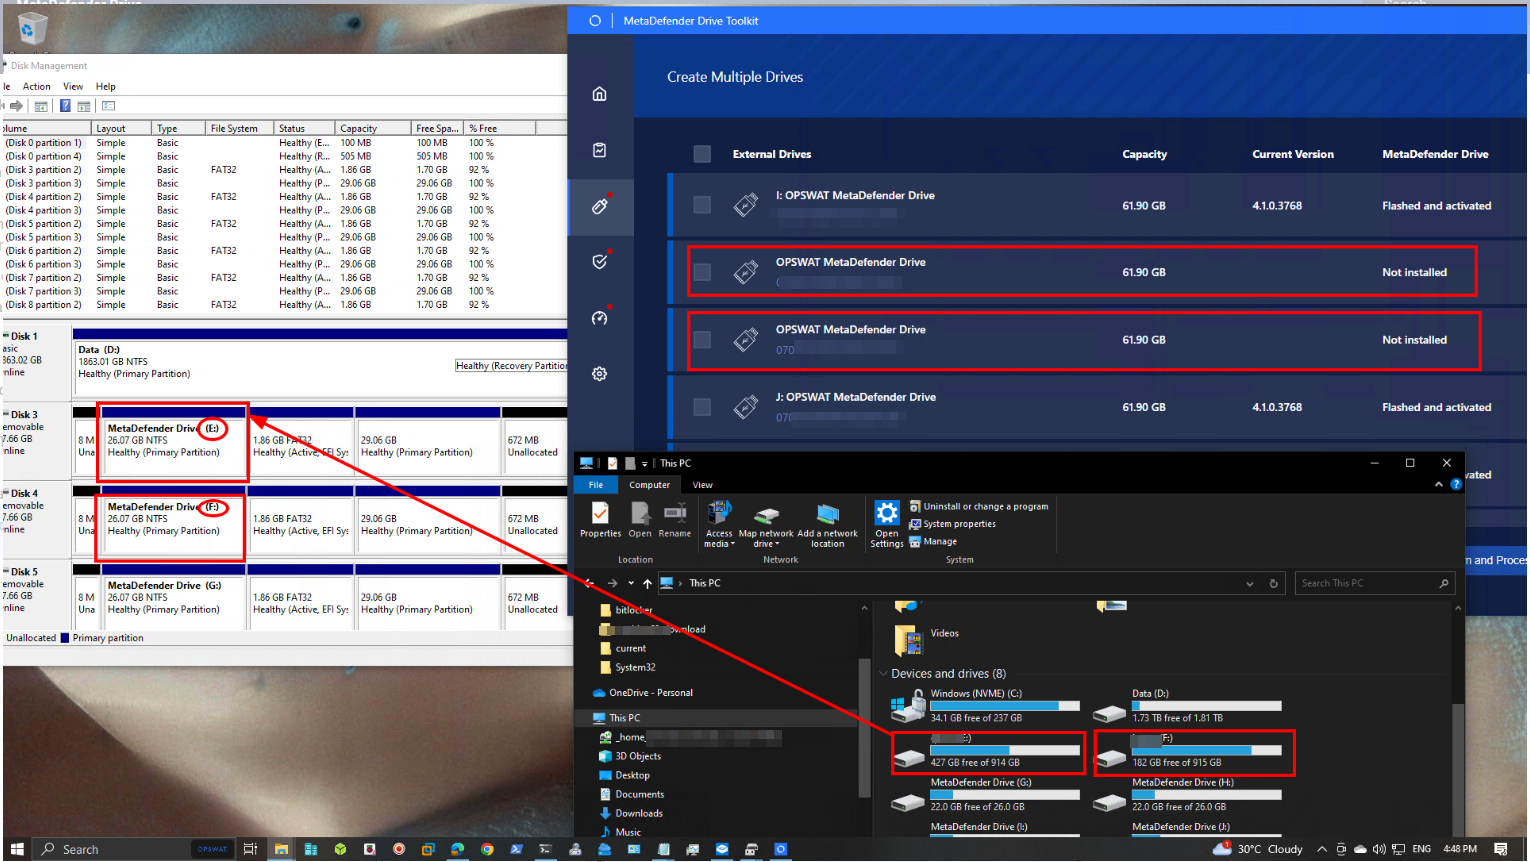Open recent locations dropdown in File Explorer
1530x862 pixels.
(x=631, y=583)
